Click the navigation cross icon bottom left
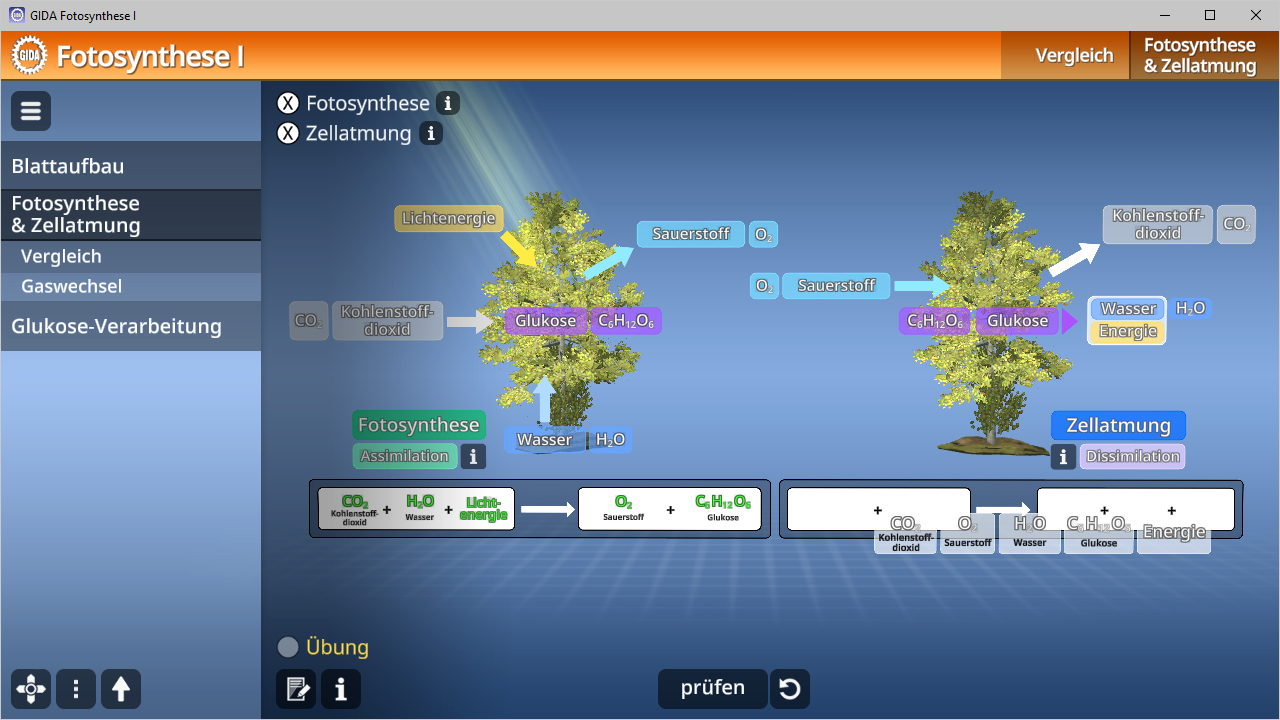 (x=31, y=689)
